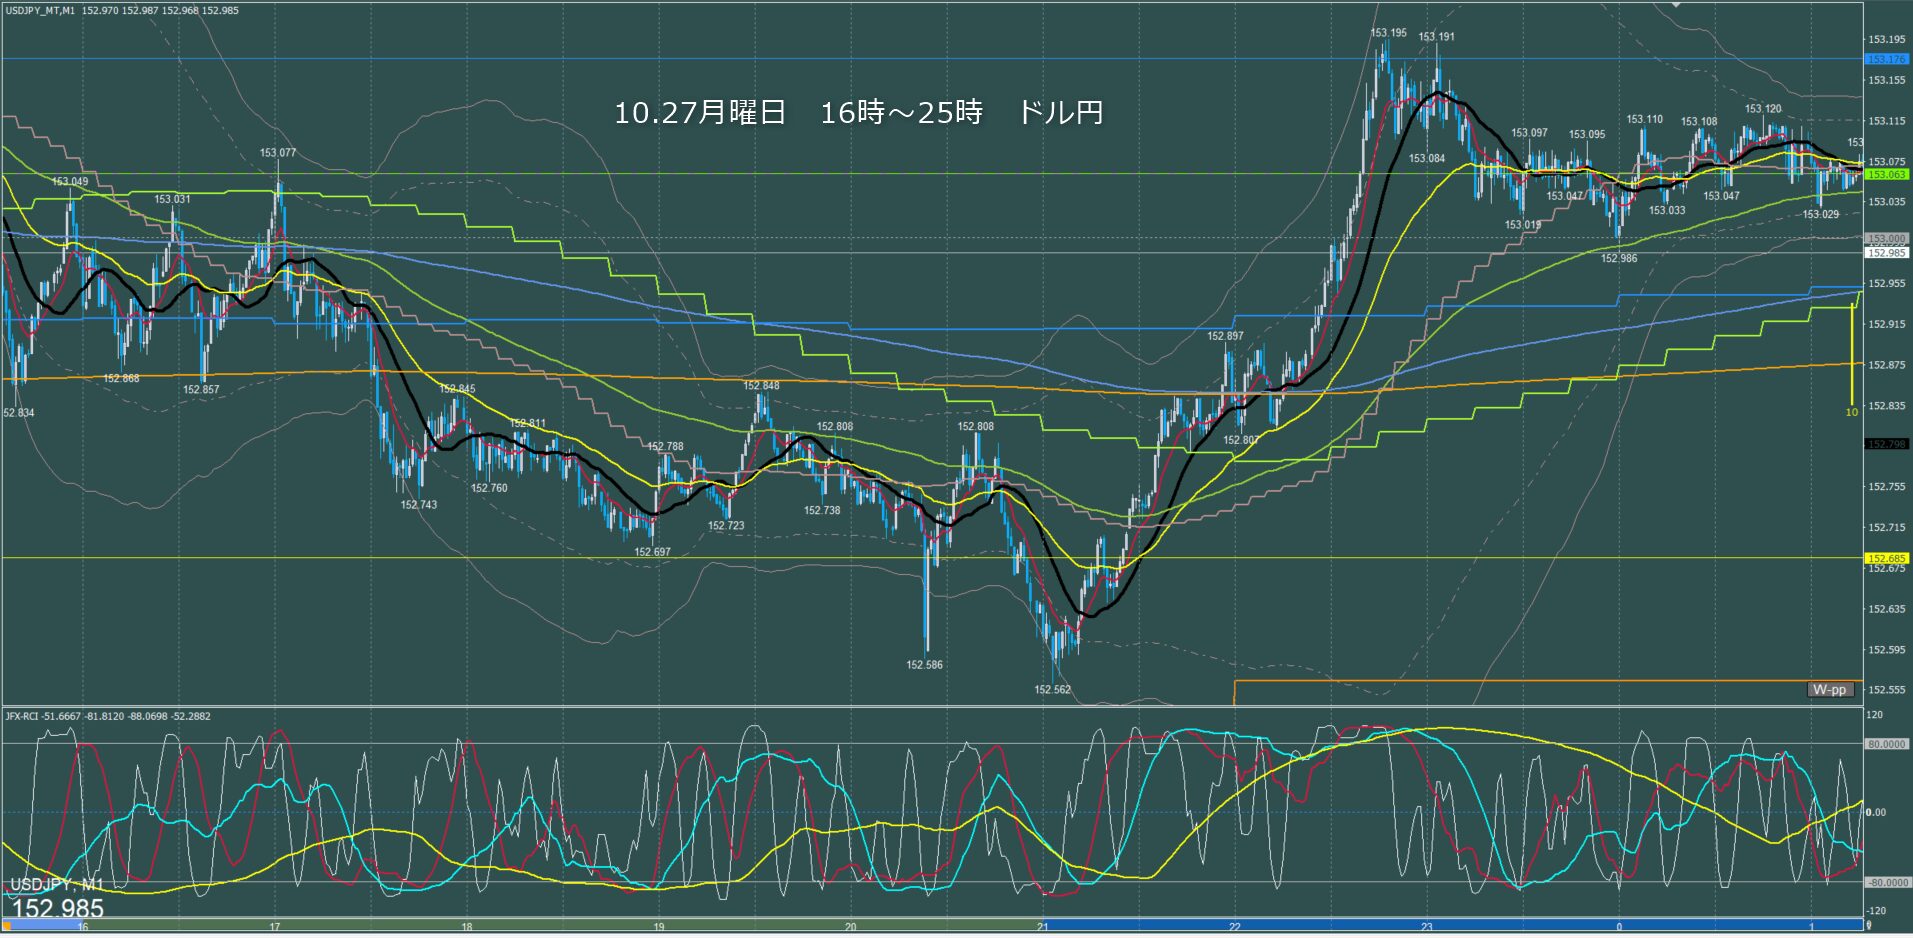Screen dimensions: 1913x938
Task: Click the W-pp weekly pivot label
Action: tap(1830, 690)
